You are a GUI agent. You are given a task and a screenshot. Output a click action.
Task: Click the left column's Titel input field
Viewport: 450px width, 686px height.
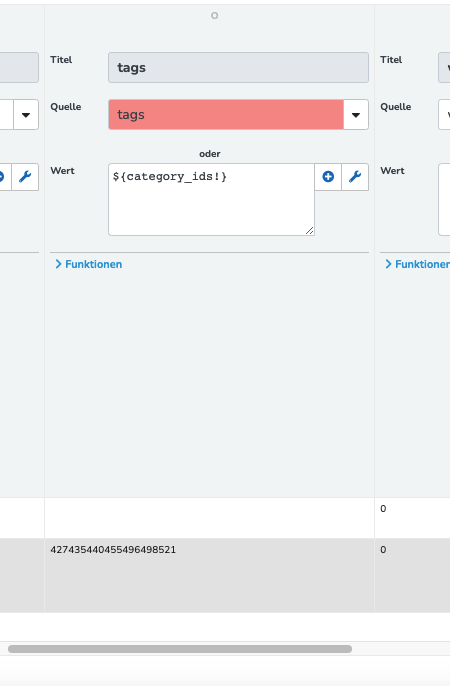coord(19,67)
